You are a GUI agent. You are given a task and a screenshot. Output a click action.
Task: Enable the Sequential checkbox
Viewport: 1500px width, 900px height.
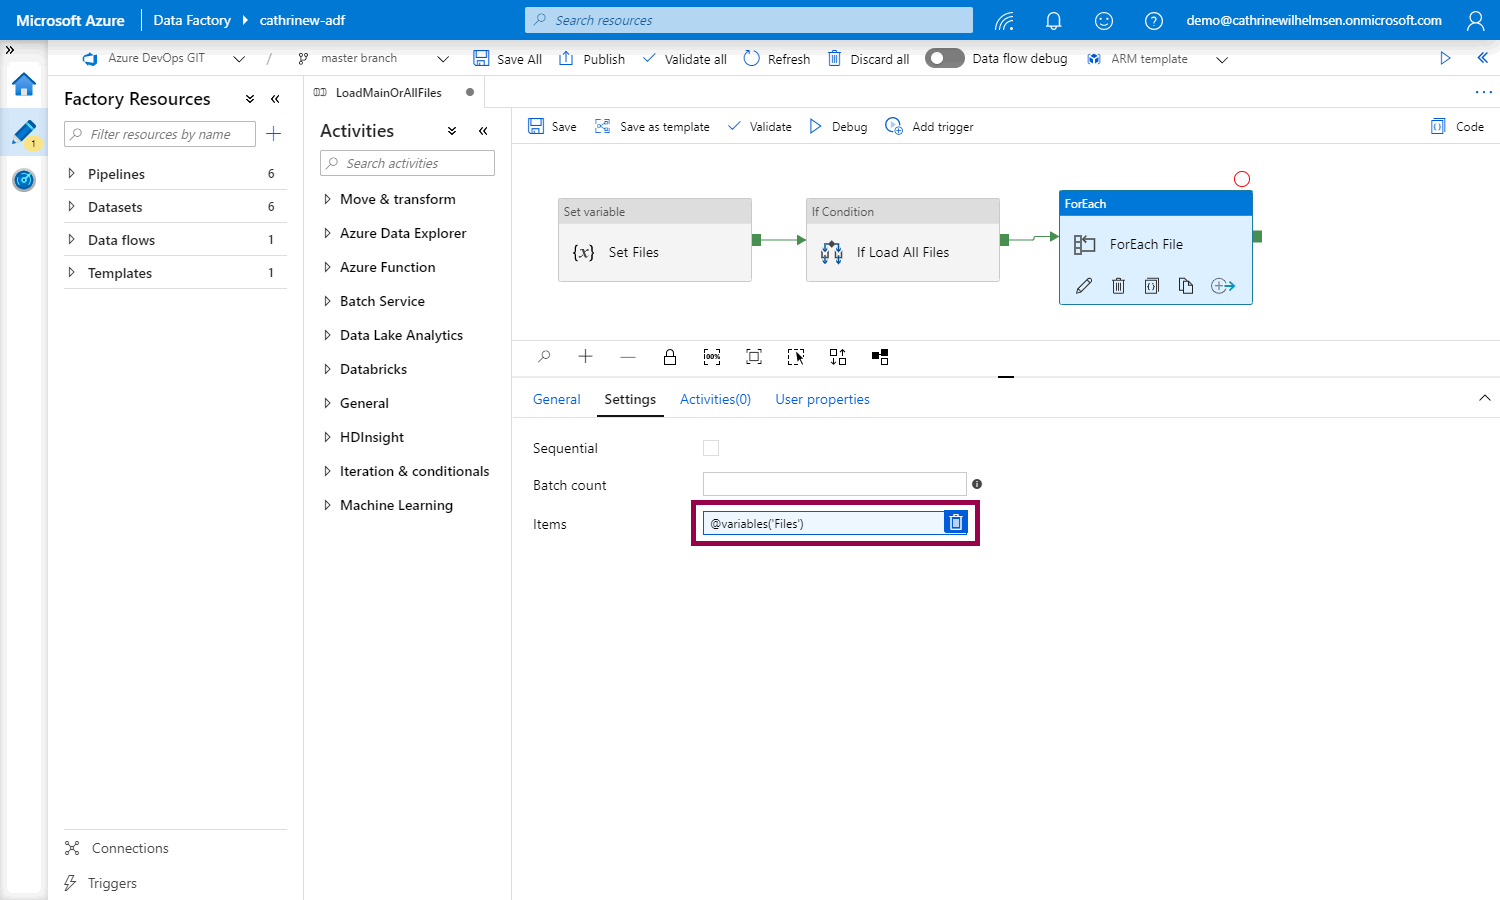point(711,448)
